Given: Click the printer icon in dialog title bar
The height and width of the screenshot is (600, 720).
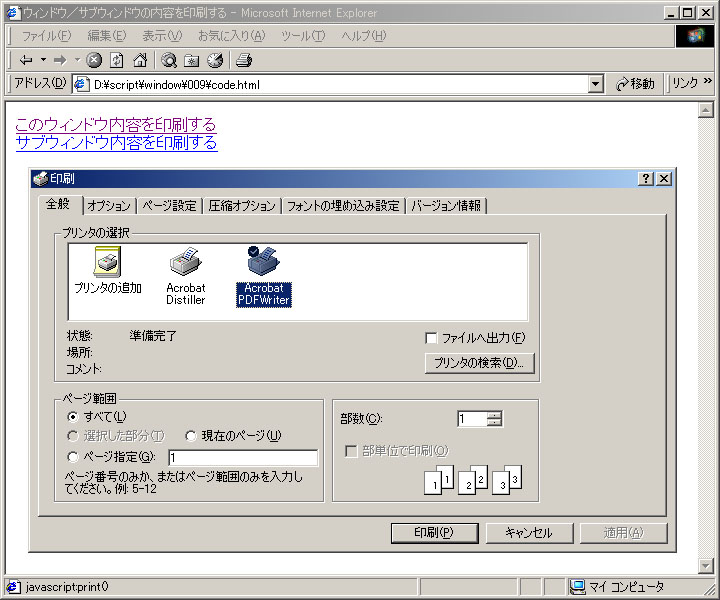Looking at the screenshot, I should click(x=40, y=179).
